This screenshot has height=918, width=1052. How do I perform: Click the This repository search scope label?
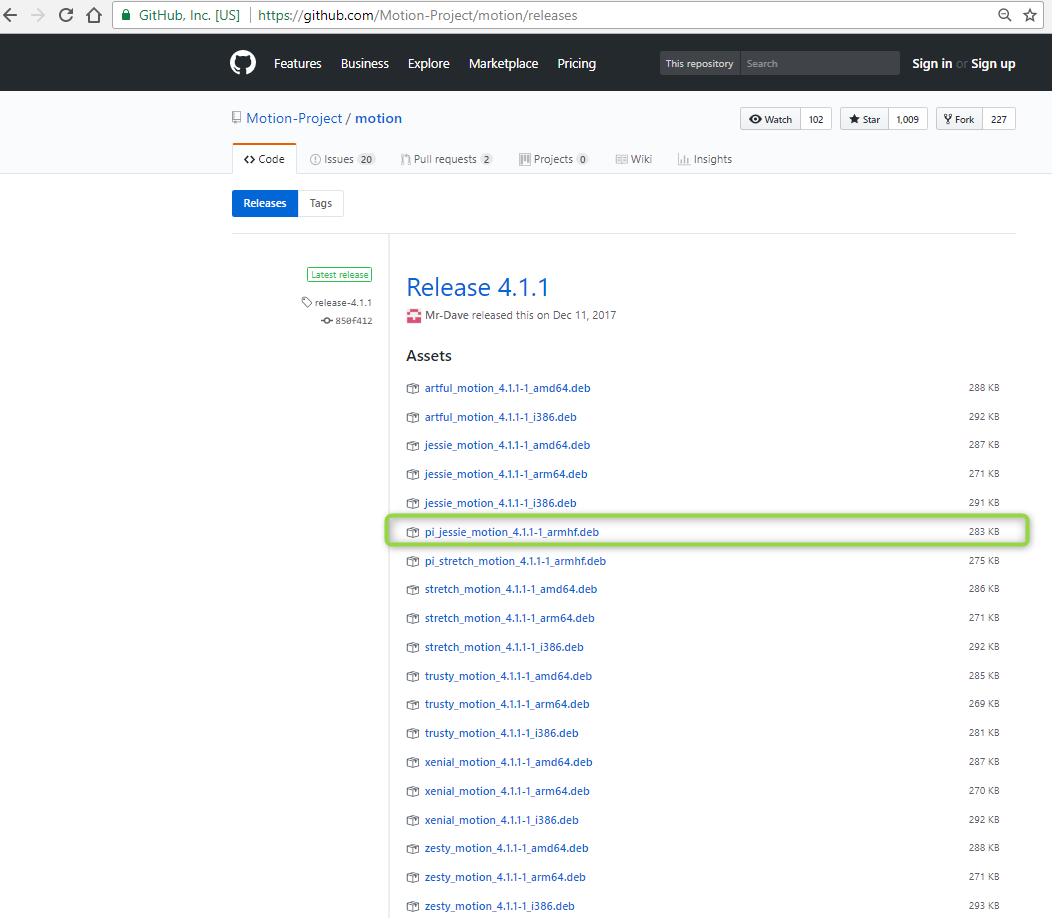click(x=699, y=63)
